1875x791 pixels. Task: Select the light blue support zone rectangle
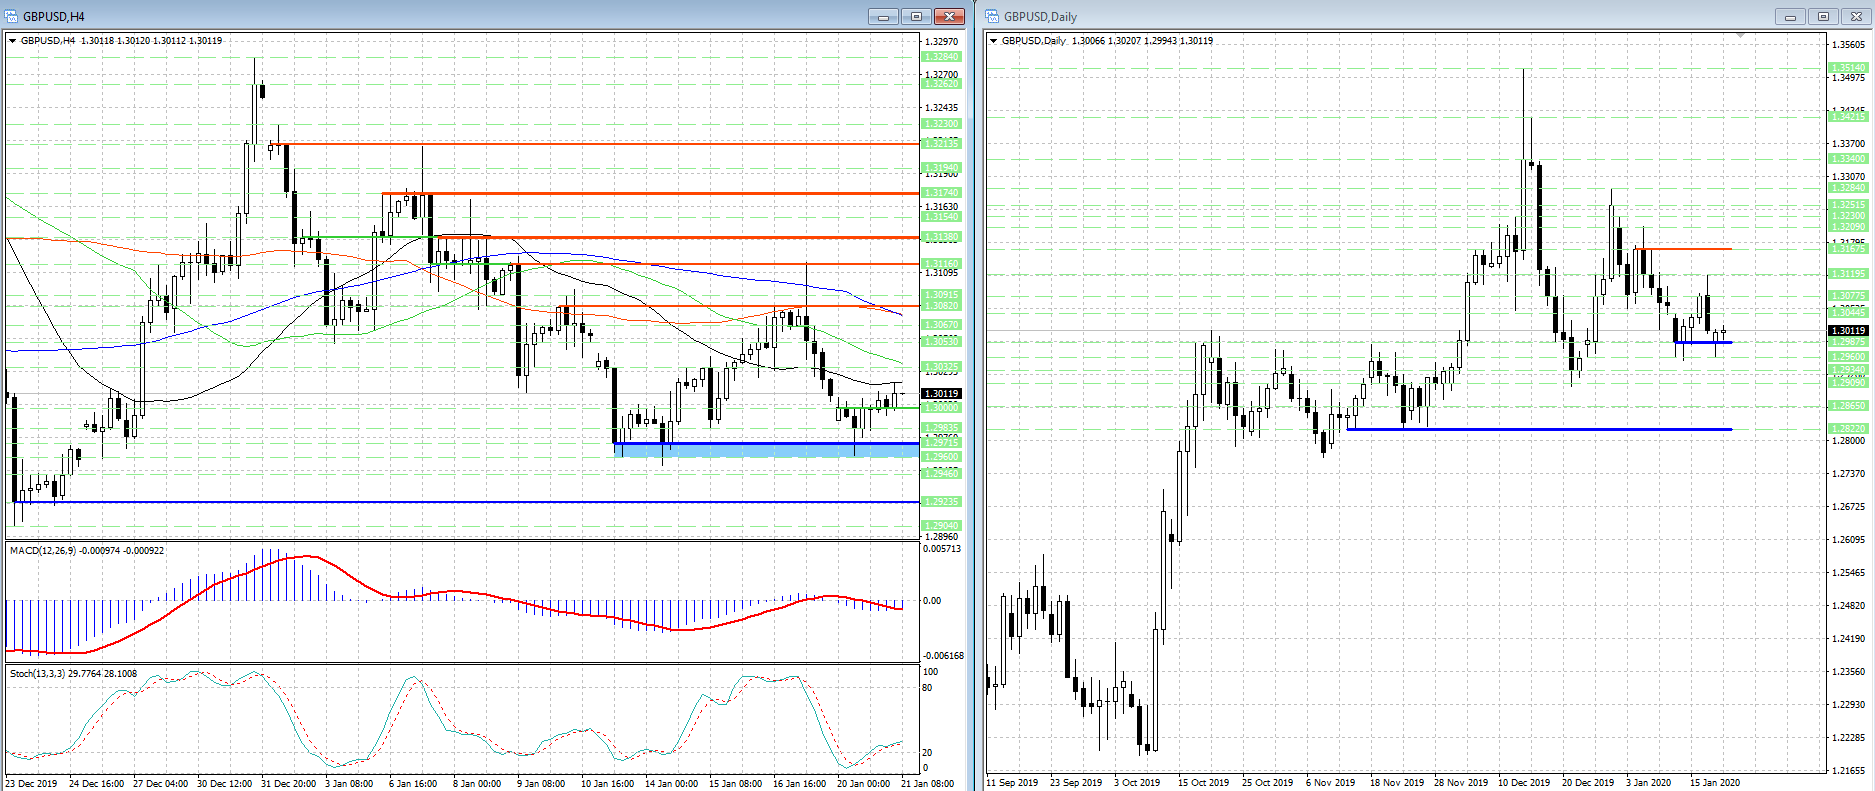click(x=766, y=451)
